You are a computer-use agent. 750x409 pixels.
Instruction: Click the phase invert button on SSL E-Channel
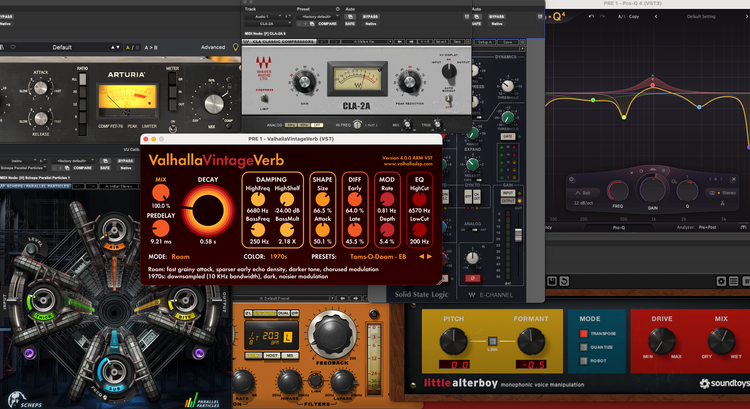point(472,278)
